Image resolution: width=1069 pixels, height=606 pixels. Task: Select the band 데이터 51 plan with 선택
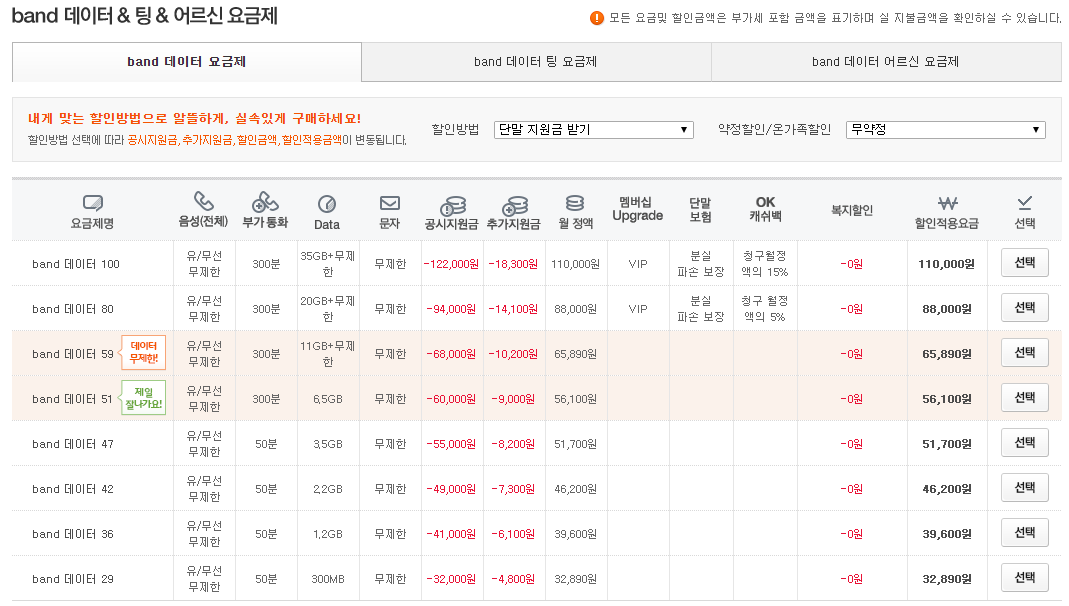pyautogui.click(x=1023, y=397)
